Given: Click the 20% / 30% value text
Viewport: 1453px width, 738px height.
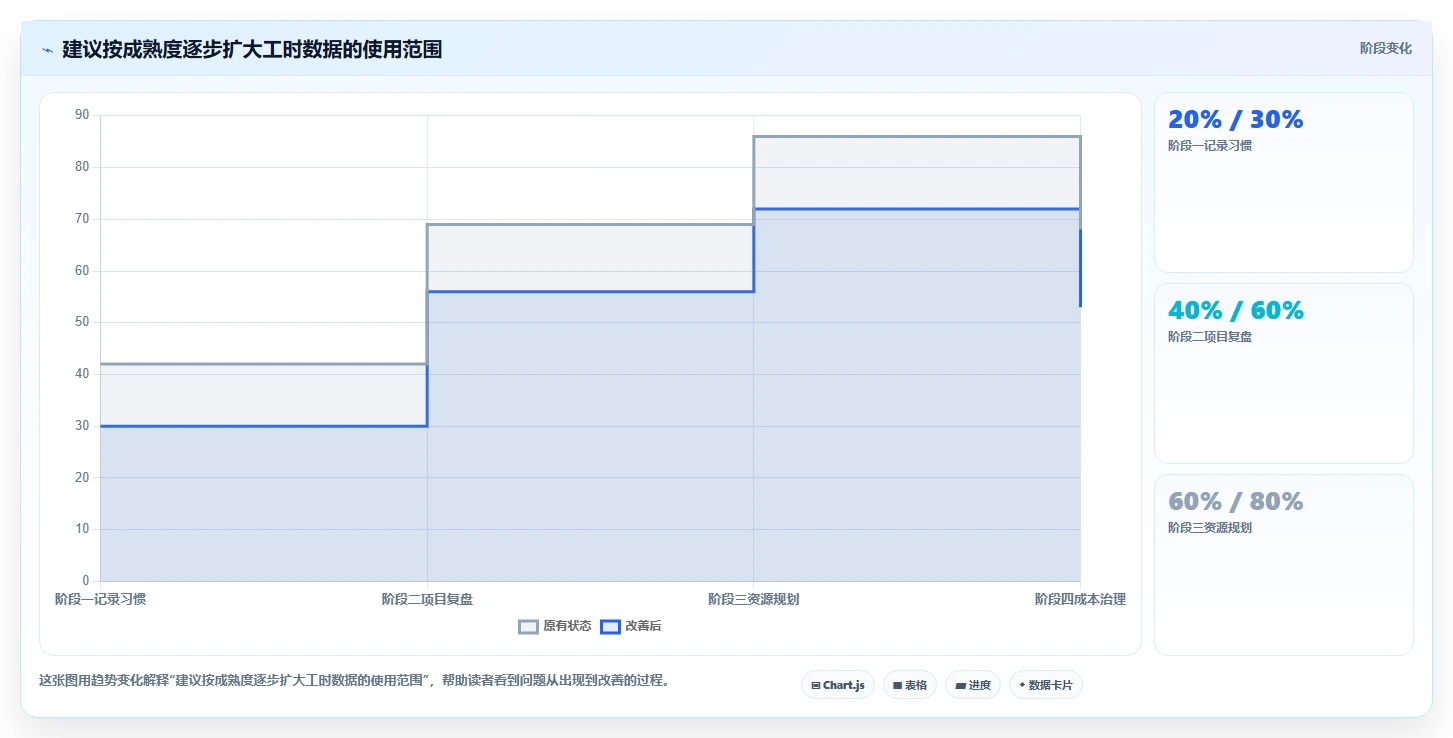Looking at the screenshot, I should pos(1236,119).
